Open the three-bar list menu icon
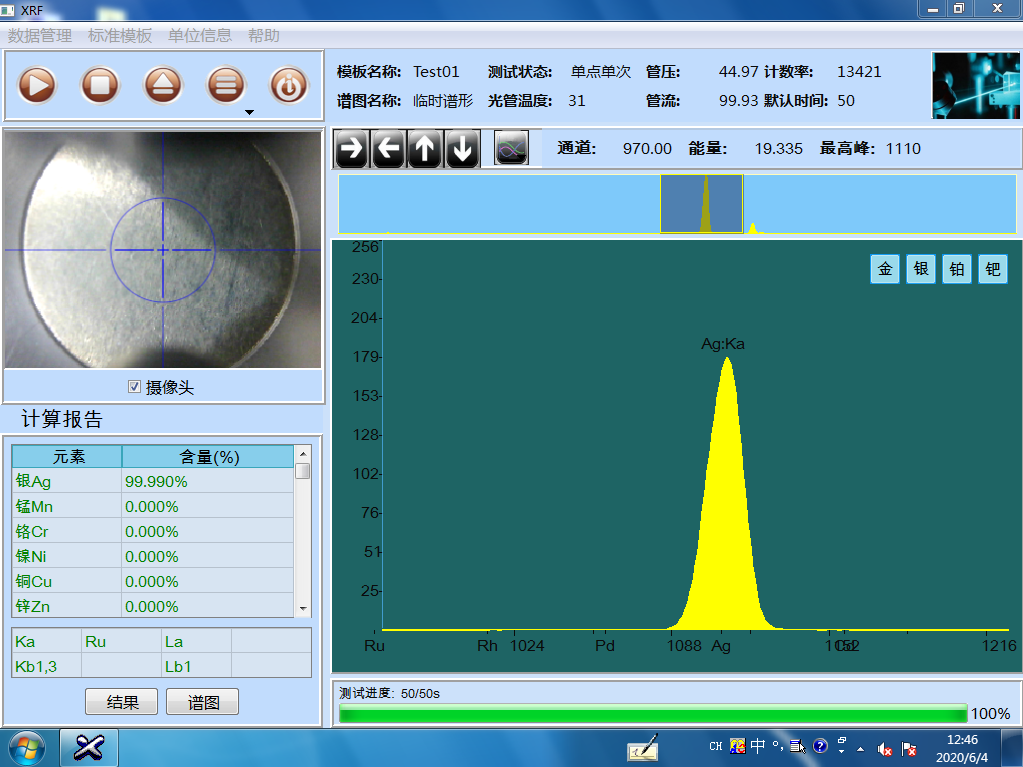This screenshot has width=1023, height=767. tap(226, 86)
